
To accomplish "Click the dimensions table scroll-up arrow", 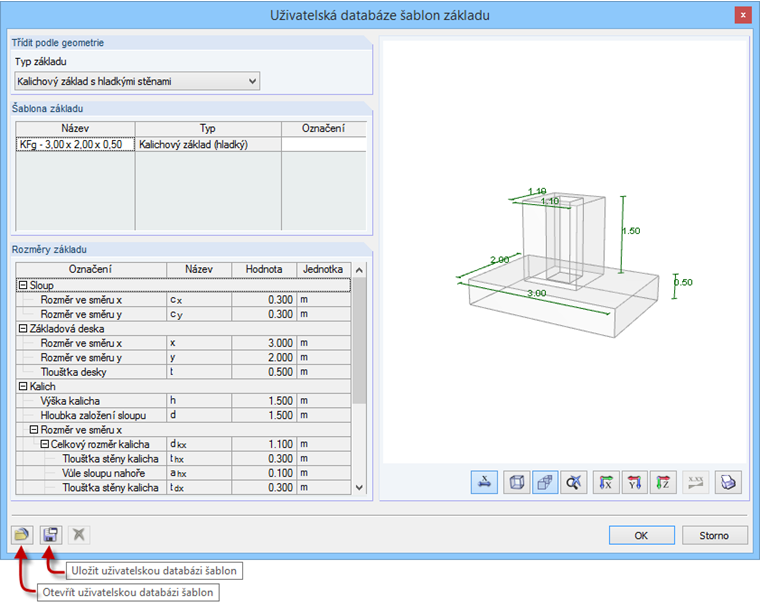I will point(359,270).
